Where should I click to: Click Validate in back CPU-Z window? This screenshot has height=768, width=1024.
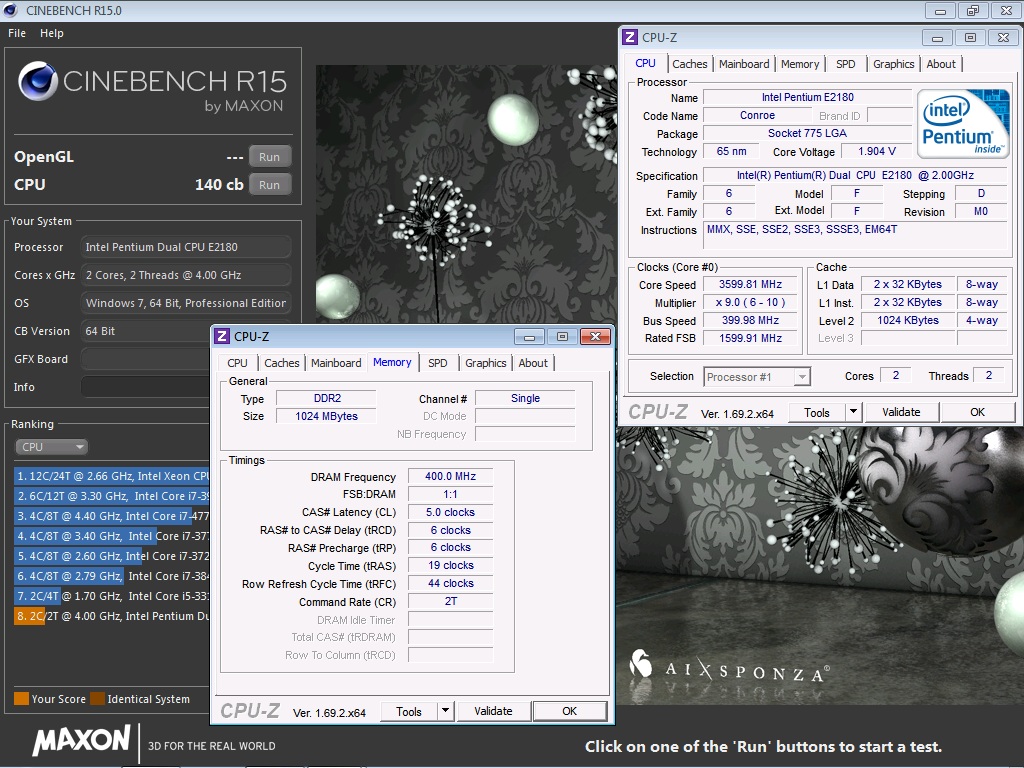[901, 412]
